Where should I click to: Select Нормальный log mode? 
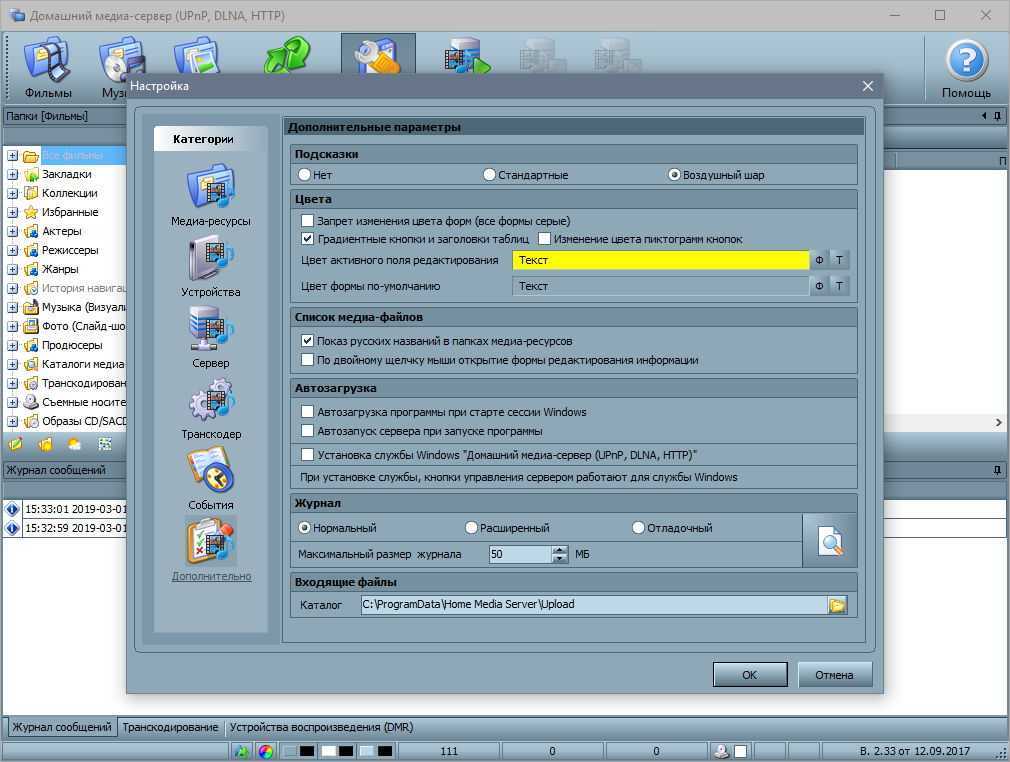click(305, 528)
